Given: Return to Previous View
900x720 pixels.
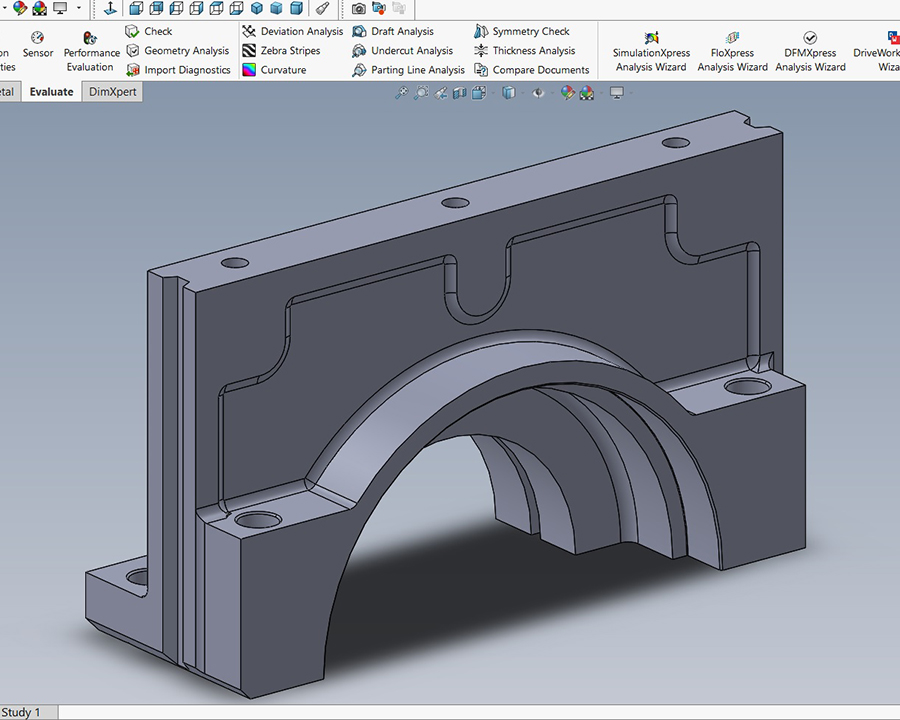Looking at the screenshot, I should 440,92.
